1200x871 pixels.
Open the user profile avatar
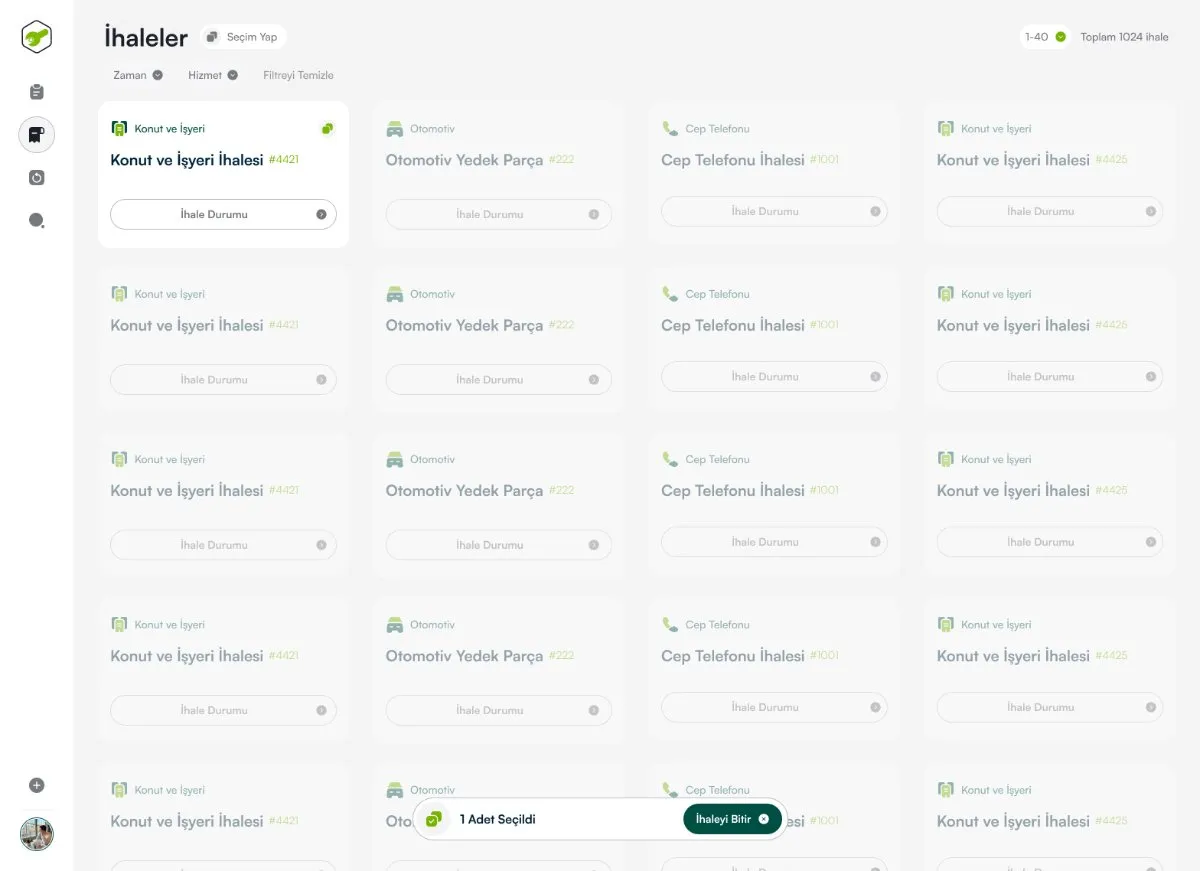coord(37,834)
